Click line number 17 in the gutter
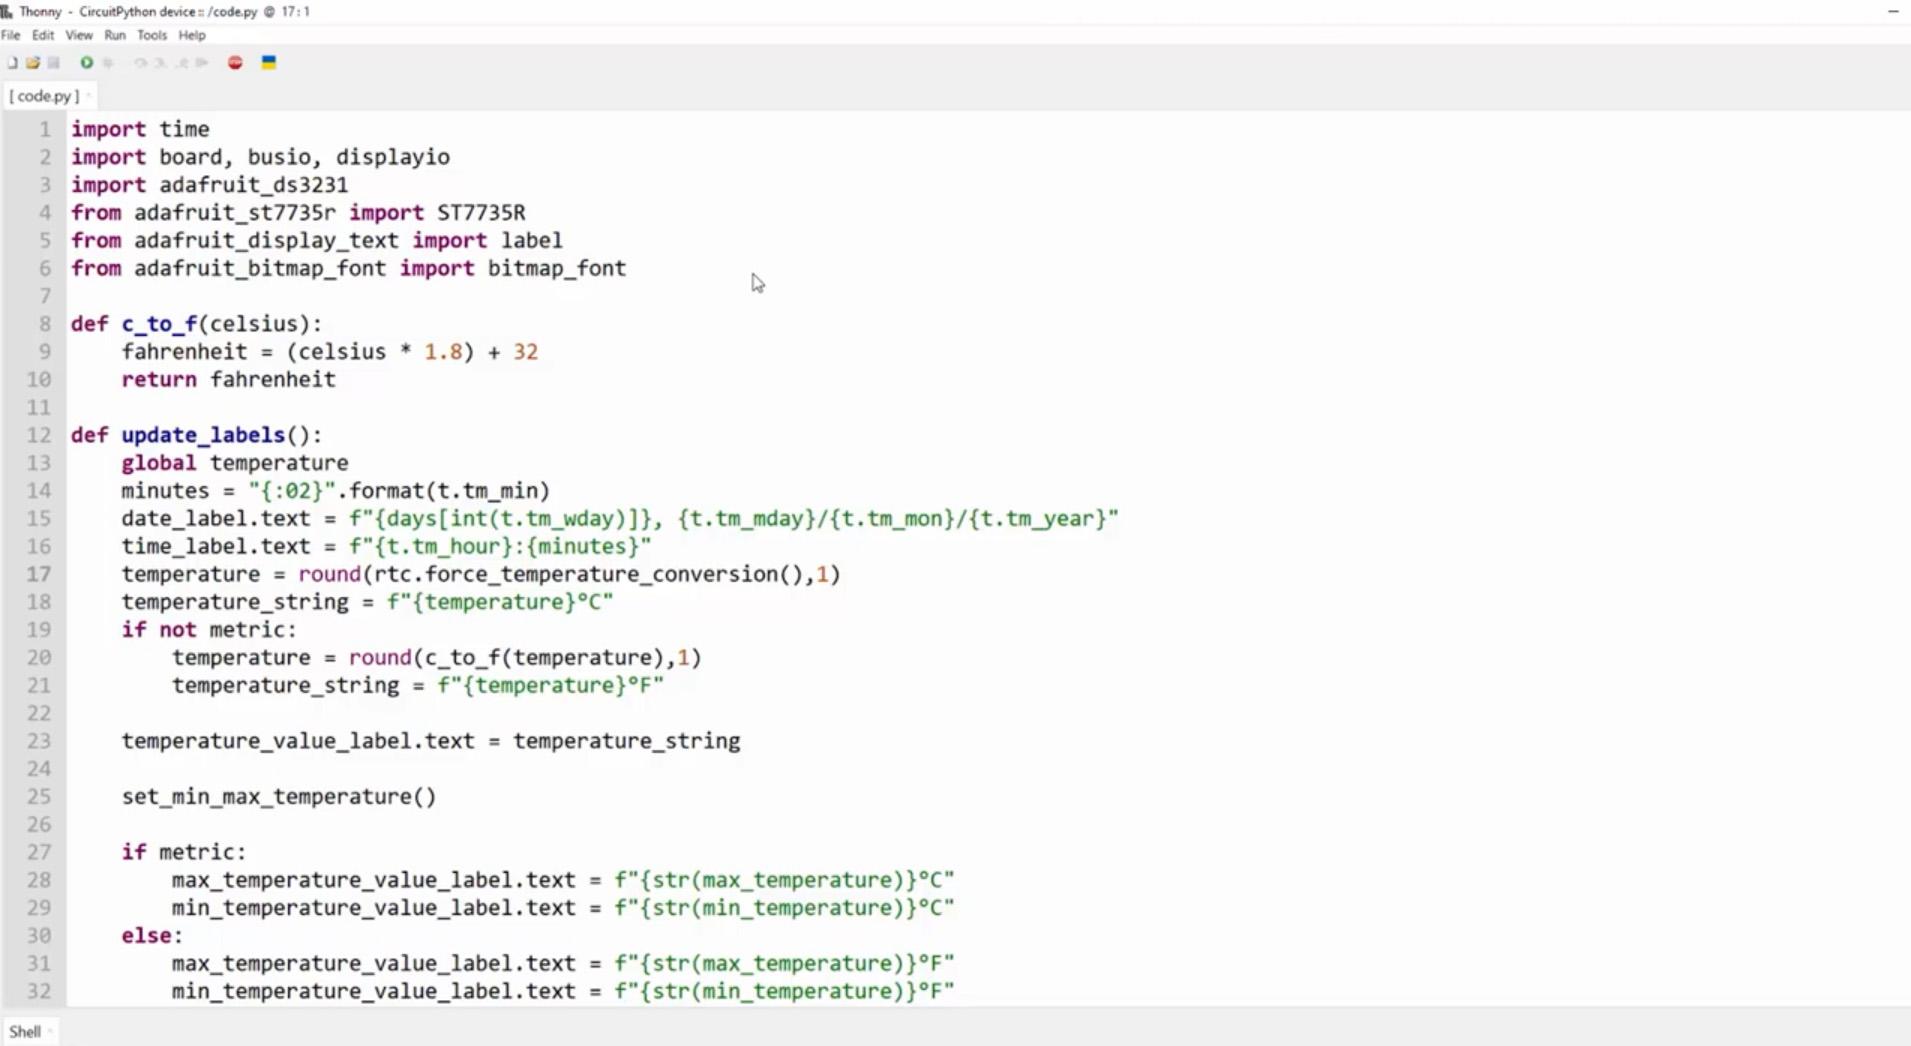This screenshot has width=1911, height=1046. pyautogui.click(x=38, y=574)
